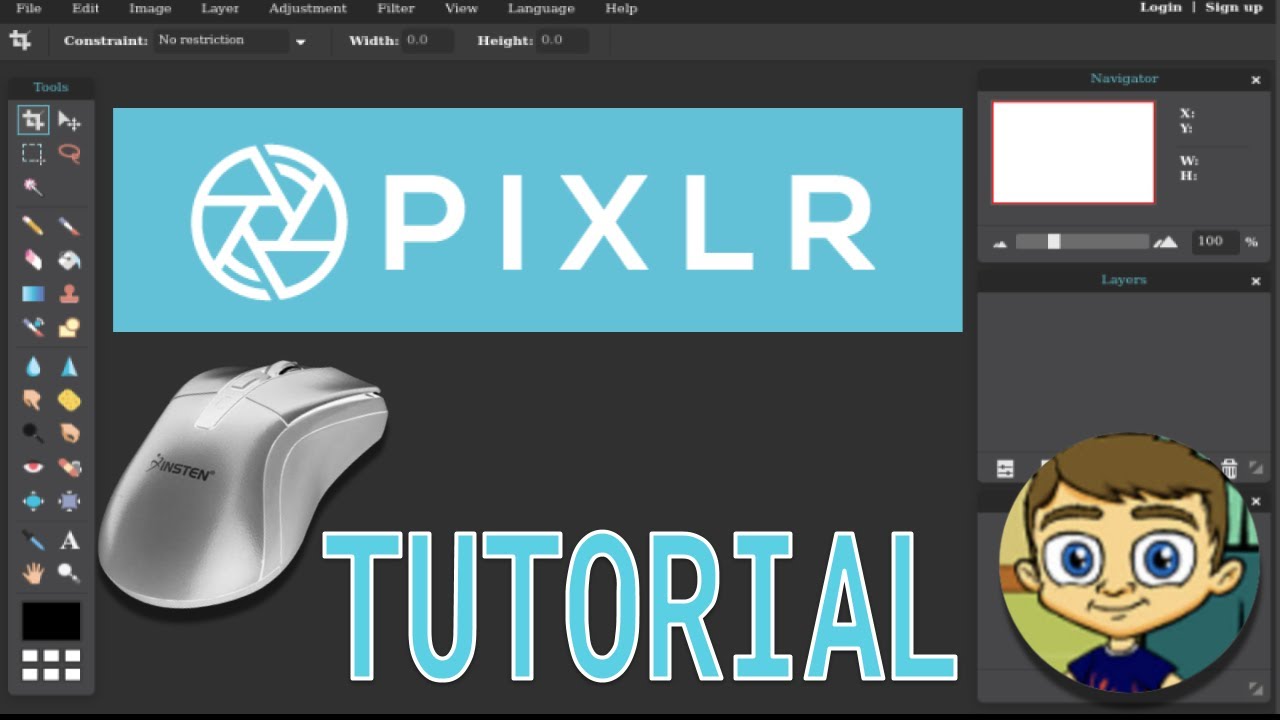Close the Navigator panel
The width and height of the screenshot is (1280, 720).
[x=1256, y=80]
